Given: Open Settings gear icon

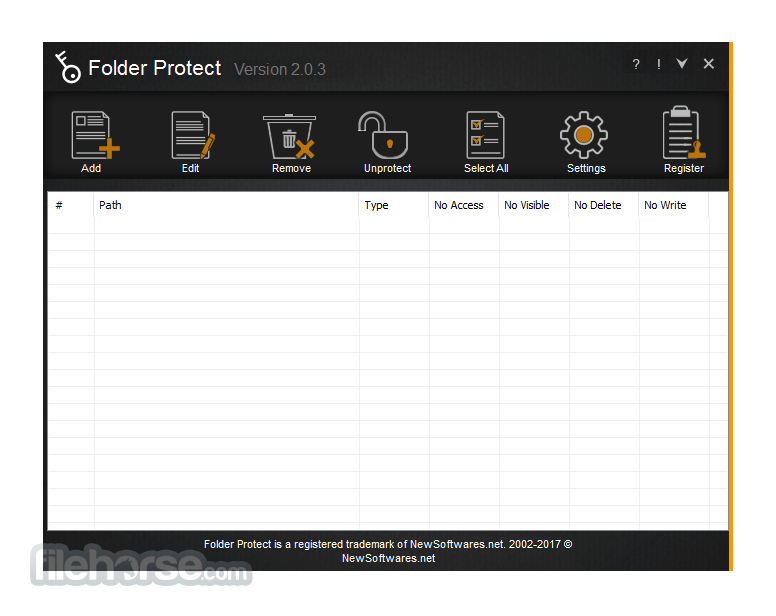Looking at the screenshot, I should point(584,135).
